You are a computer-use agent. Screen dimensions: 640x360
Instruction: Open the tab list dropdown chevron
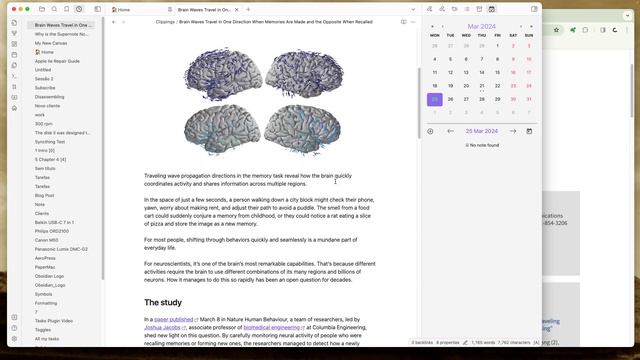click(x=413, y=9)
